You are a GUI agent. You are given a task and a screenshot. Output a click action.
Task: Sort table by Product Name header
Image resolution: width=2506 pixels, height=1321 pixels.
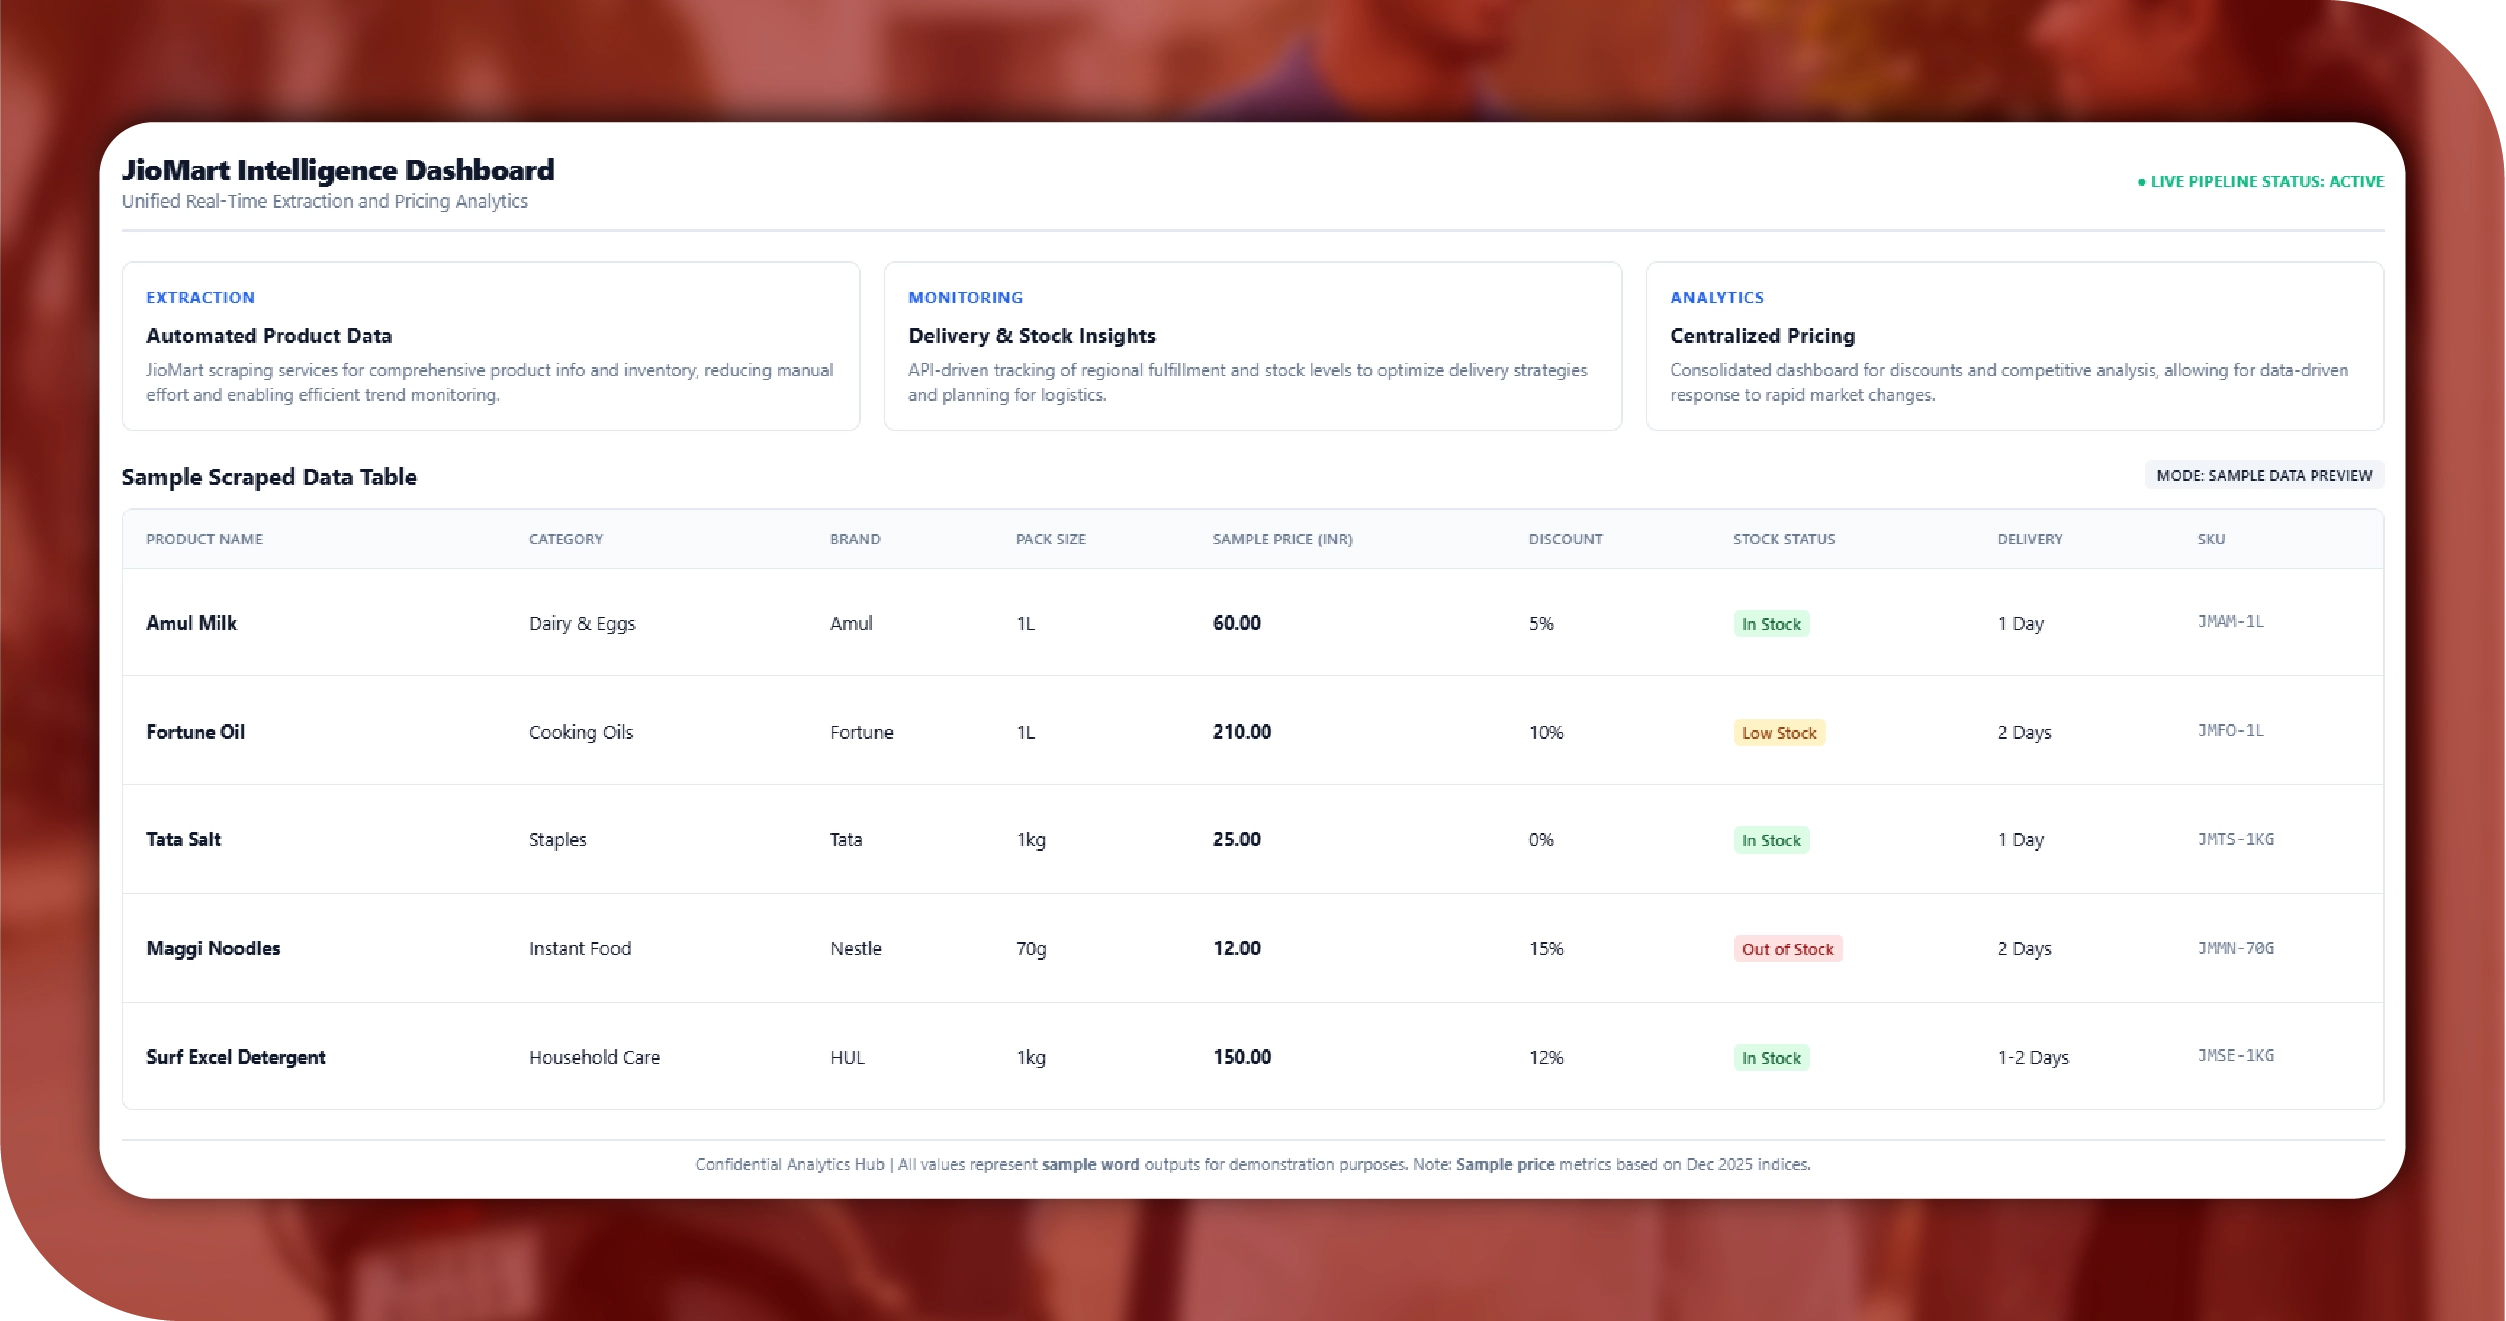[204, 539]
